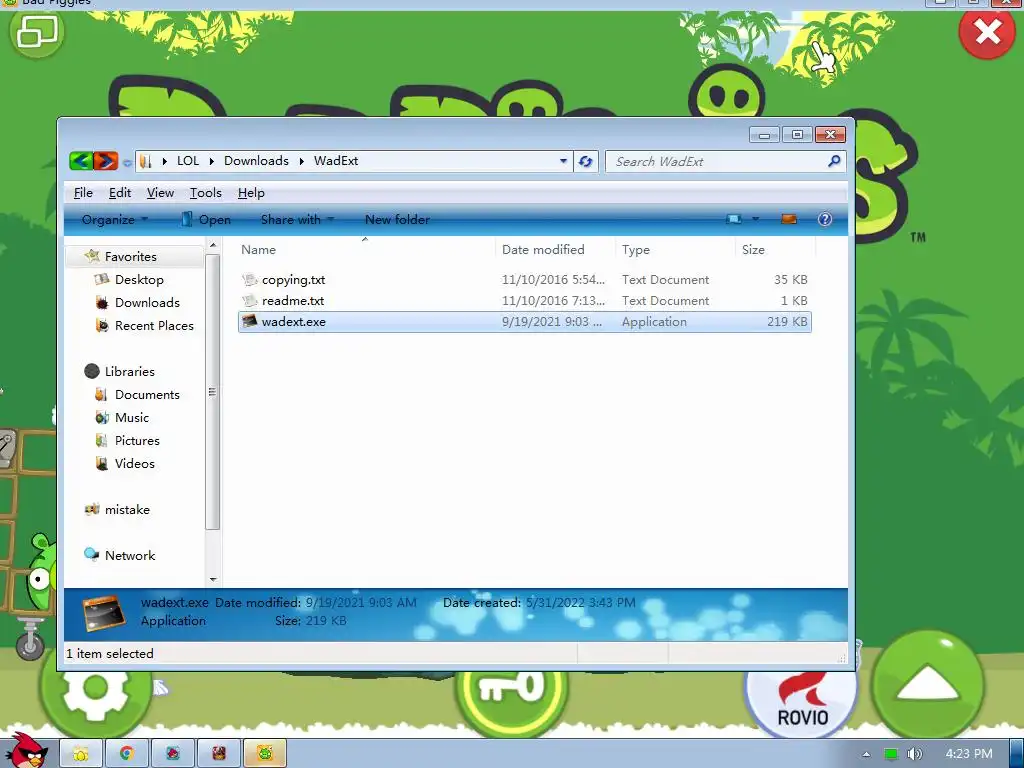Click the folder icon in the address bar
This screenshot has width=1024, height=768.
coord(146,161)
